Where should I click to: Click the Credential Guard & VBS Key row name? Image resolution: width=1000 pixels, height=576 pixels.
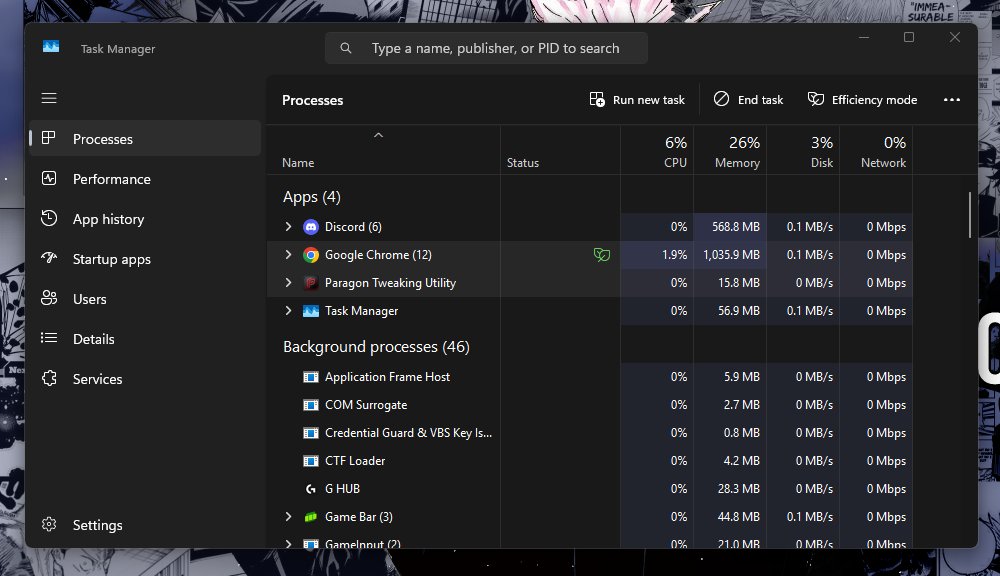click(408, 433)
